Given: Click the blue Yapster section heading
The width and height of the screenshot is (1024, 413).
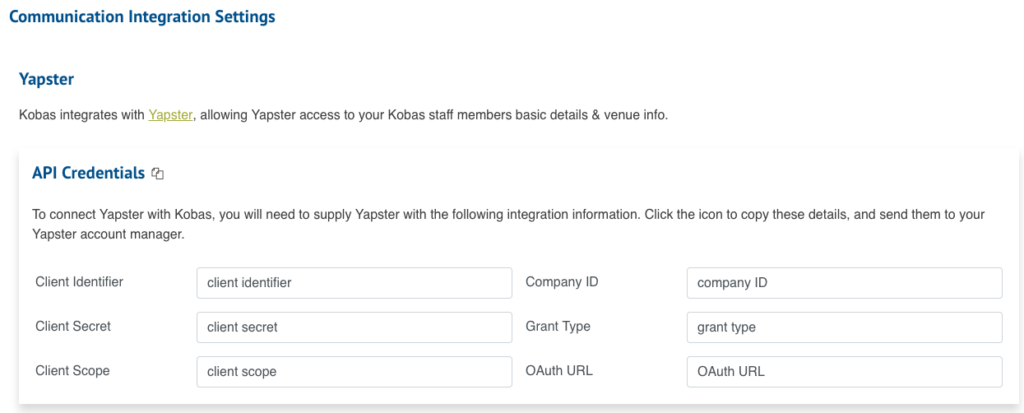Looking at the screenshot, I should 46,80.
